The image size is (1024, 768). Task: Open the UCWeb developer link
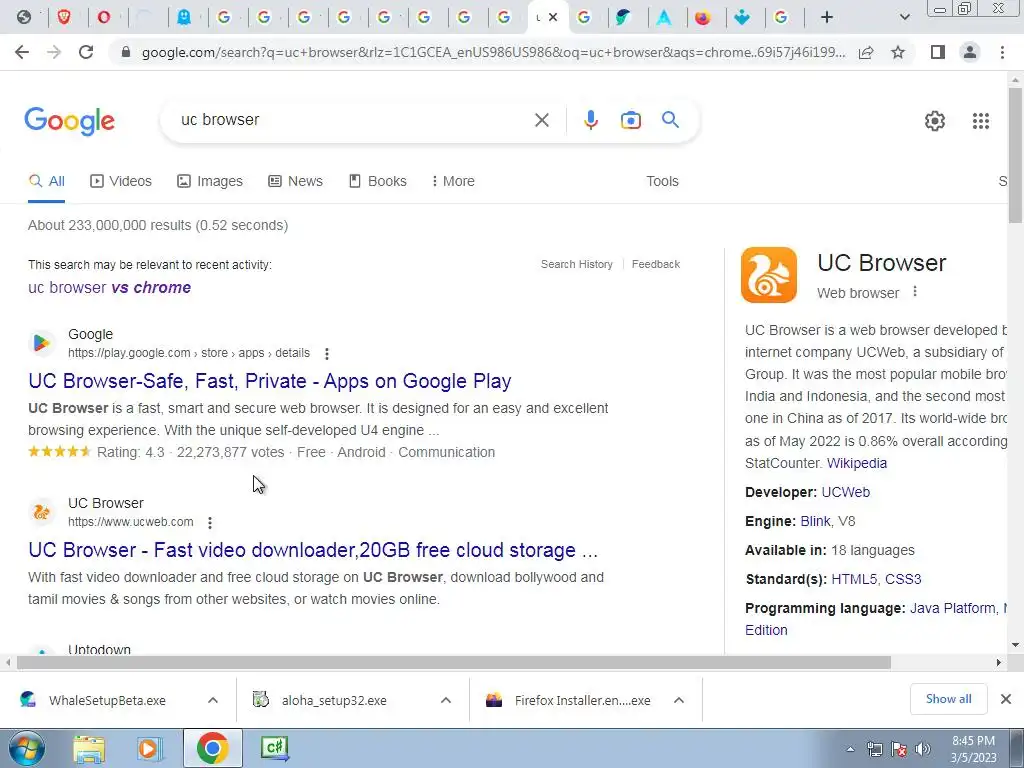click(846, 492)
